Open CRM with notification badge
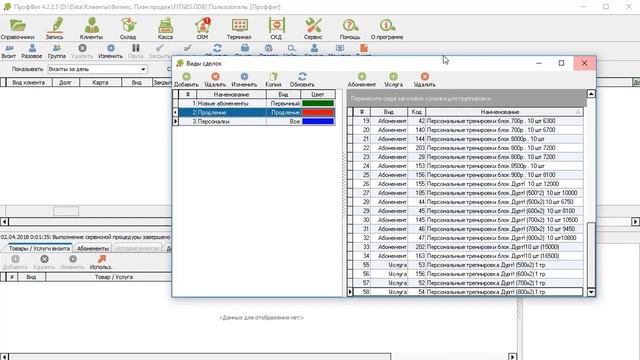Image resolution: width=640 pixels, height=360 pixels. pyautogui.click(x=202, y=29)
